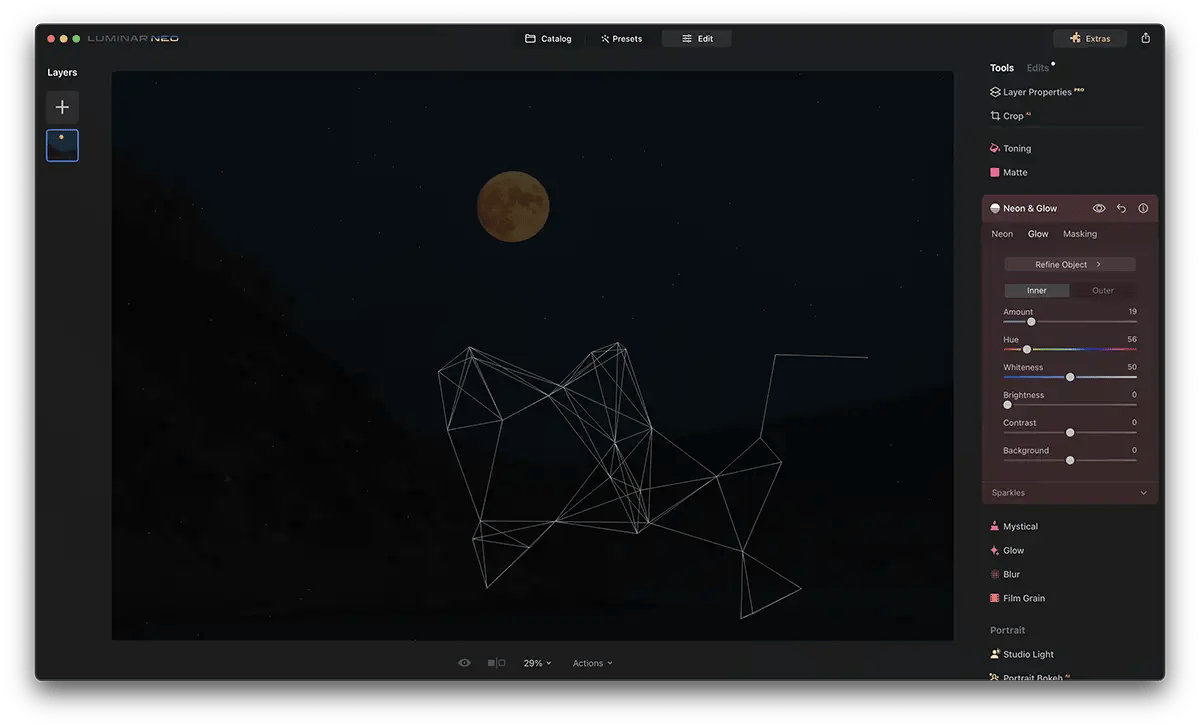Choose the Outer glow option
This screenshot has height=727, width=1200.
click(x=1103, y=291)
